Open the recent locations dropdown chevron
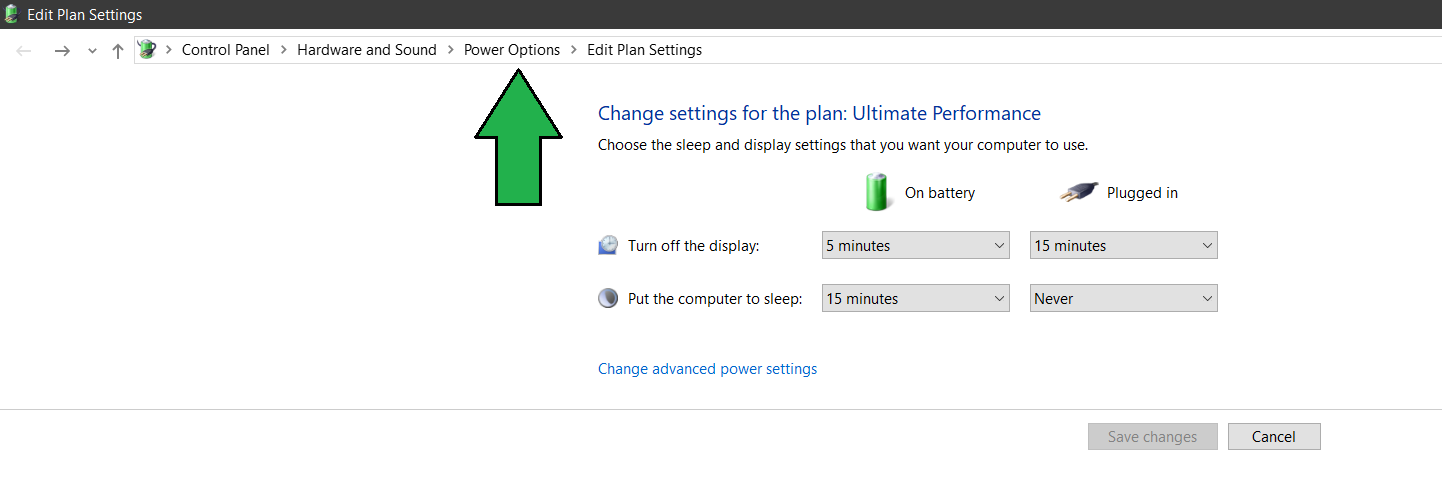The height and width of the screenshot is (477, 1442). 92,51
